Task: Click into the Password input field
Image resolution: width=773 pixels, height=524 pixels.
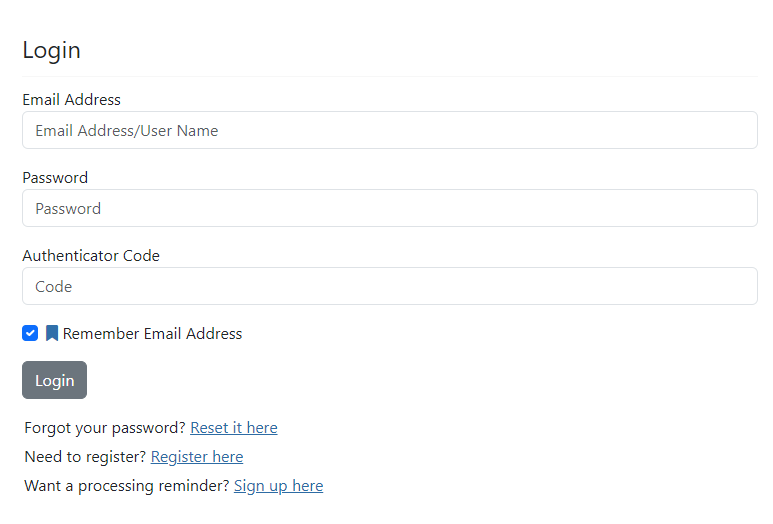Action: [389, 208]
